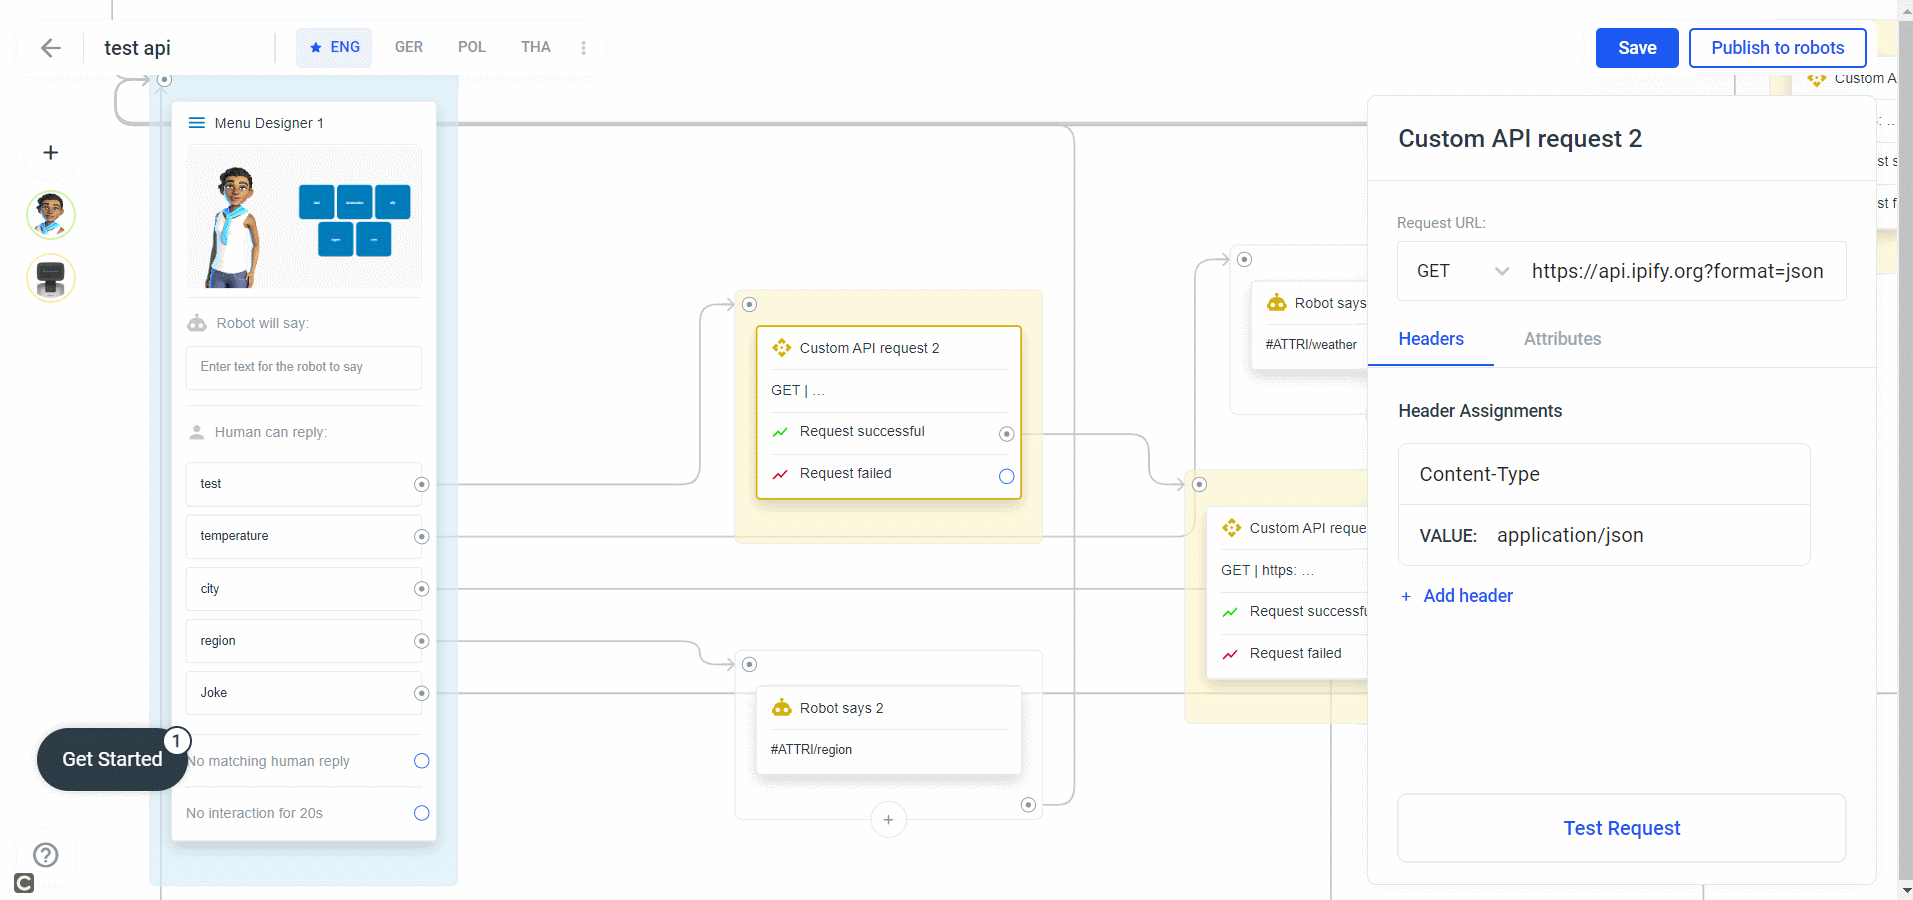The height and width of the screenshot is (900, 1913).
Task: Click the Custom API request 2 panel title
Action: tap(1520, 139)
